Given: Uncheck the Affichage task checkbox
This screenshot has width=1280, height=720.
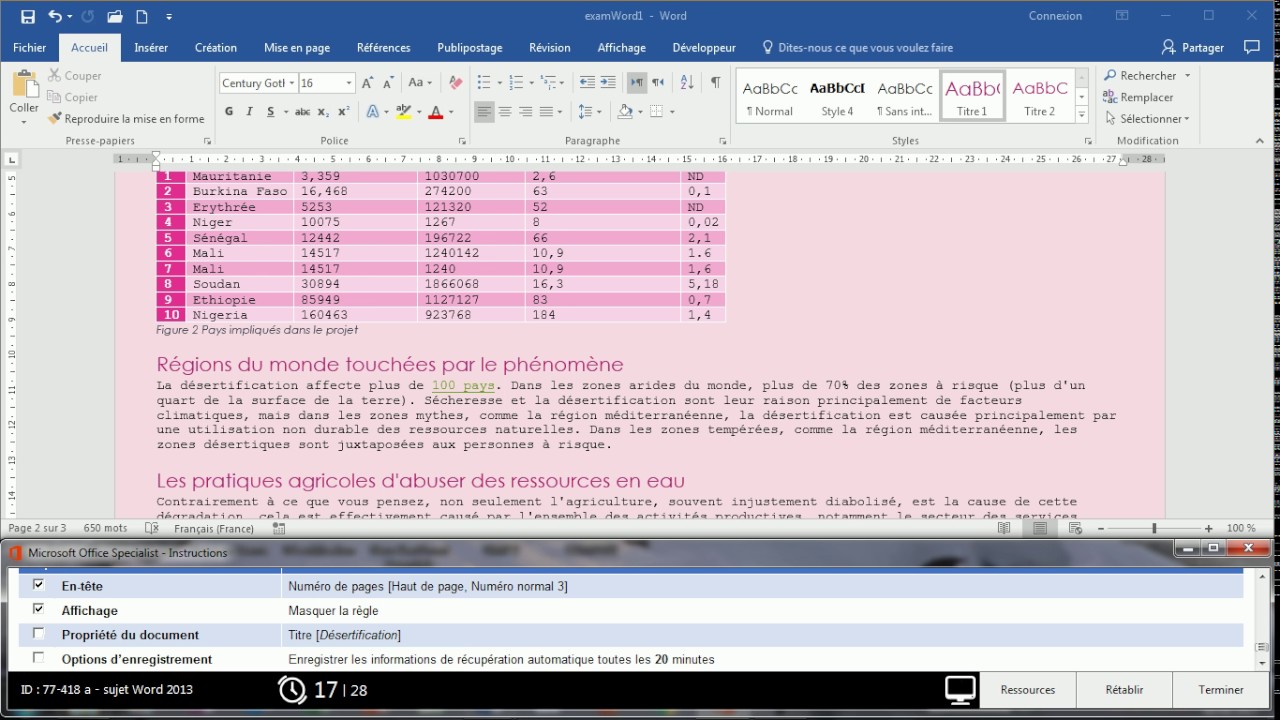Looking at the screenshot, I should point(39,609).
